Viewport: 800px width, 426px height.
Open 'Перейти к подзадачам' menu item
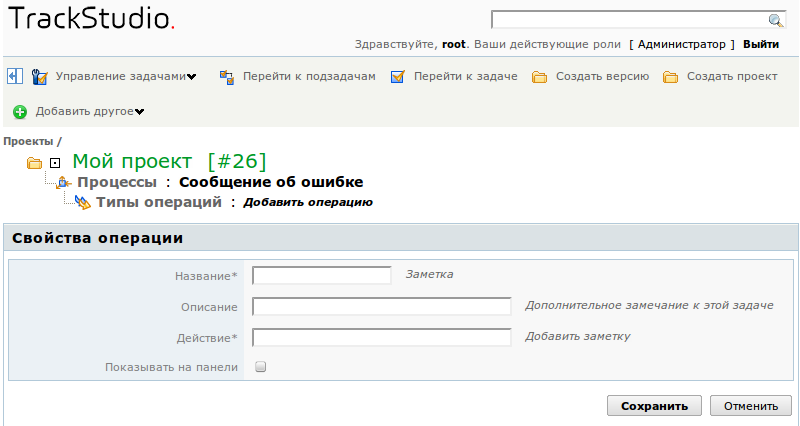tap(309, 77)
